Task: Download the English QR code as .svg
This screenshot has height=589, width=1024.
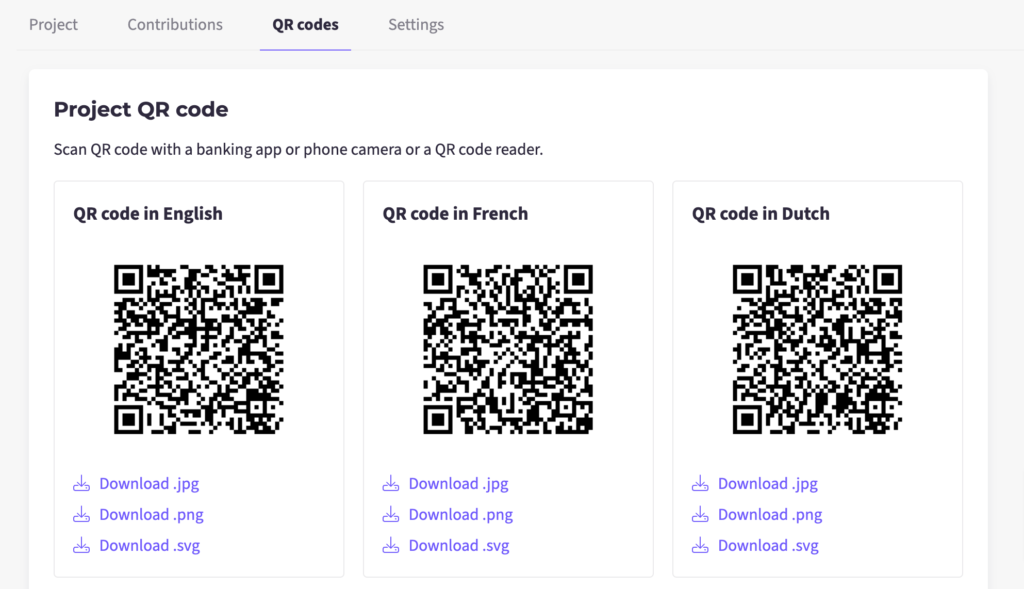Action: (149, 546)
